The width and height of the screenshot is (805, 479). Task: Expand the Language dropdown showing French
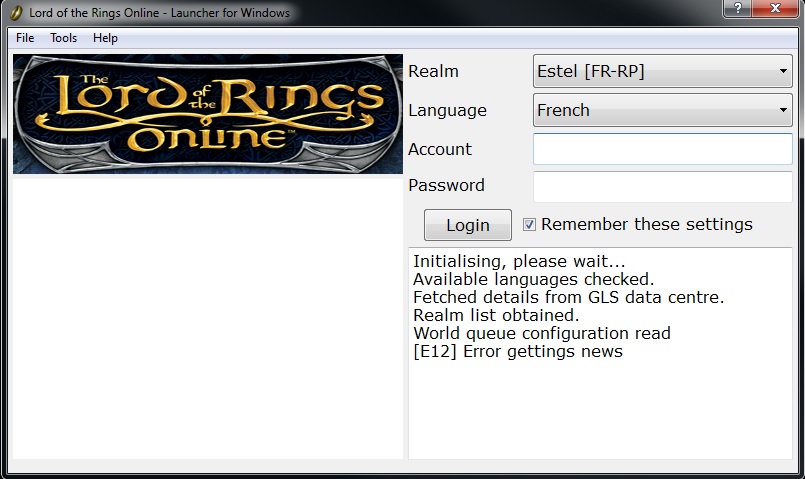coord(663,110)
